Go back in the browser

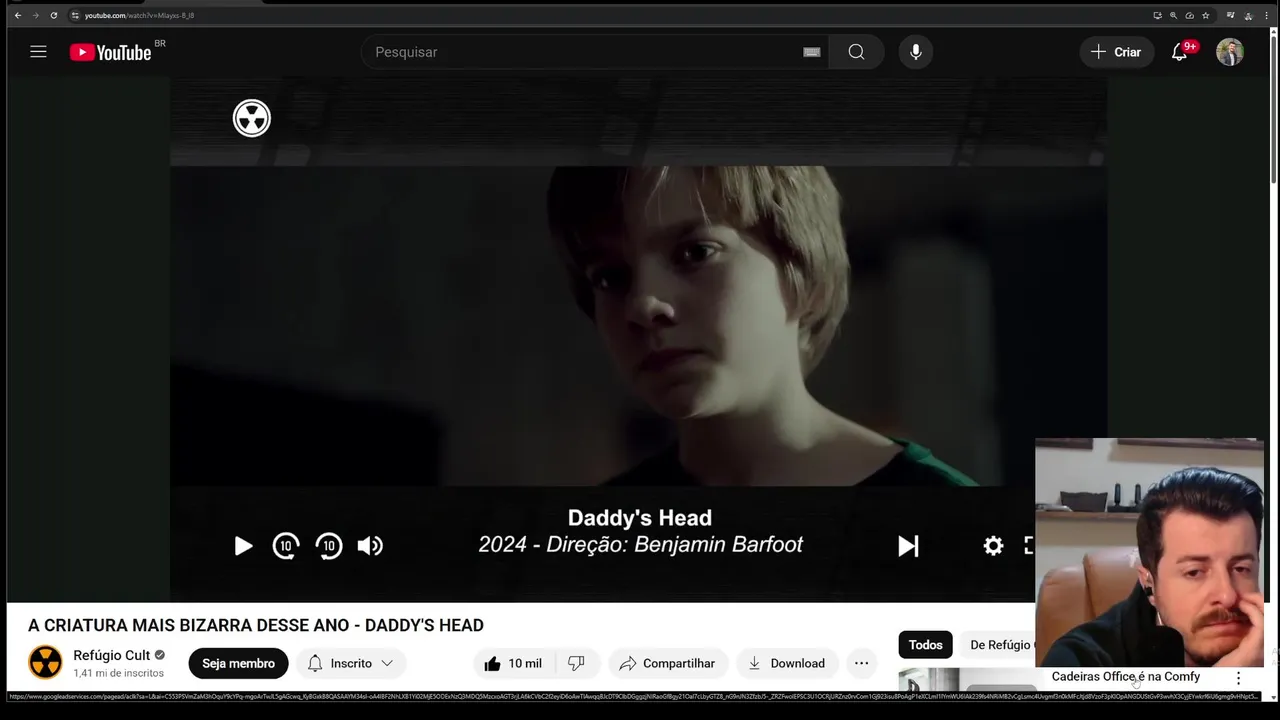(x=18, y=15)
